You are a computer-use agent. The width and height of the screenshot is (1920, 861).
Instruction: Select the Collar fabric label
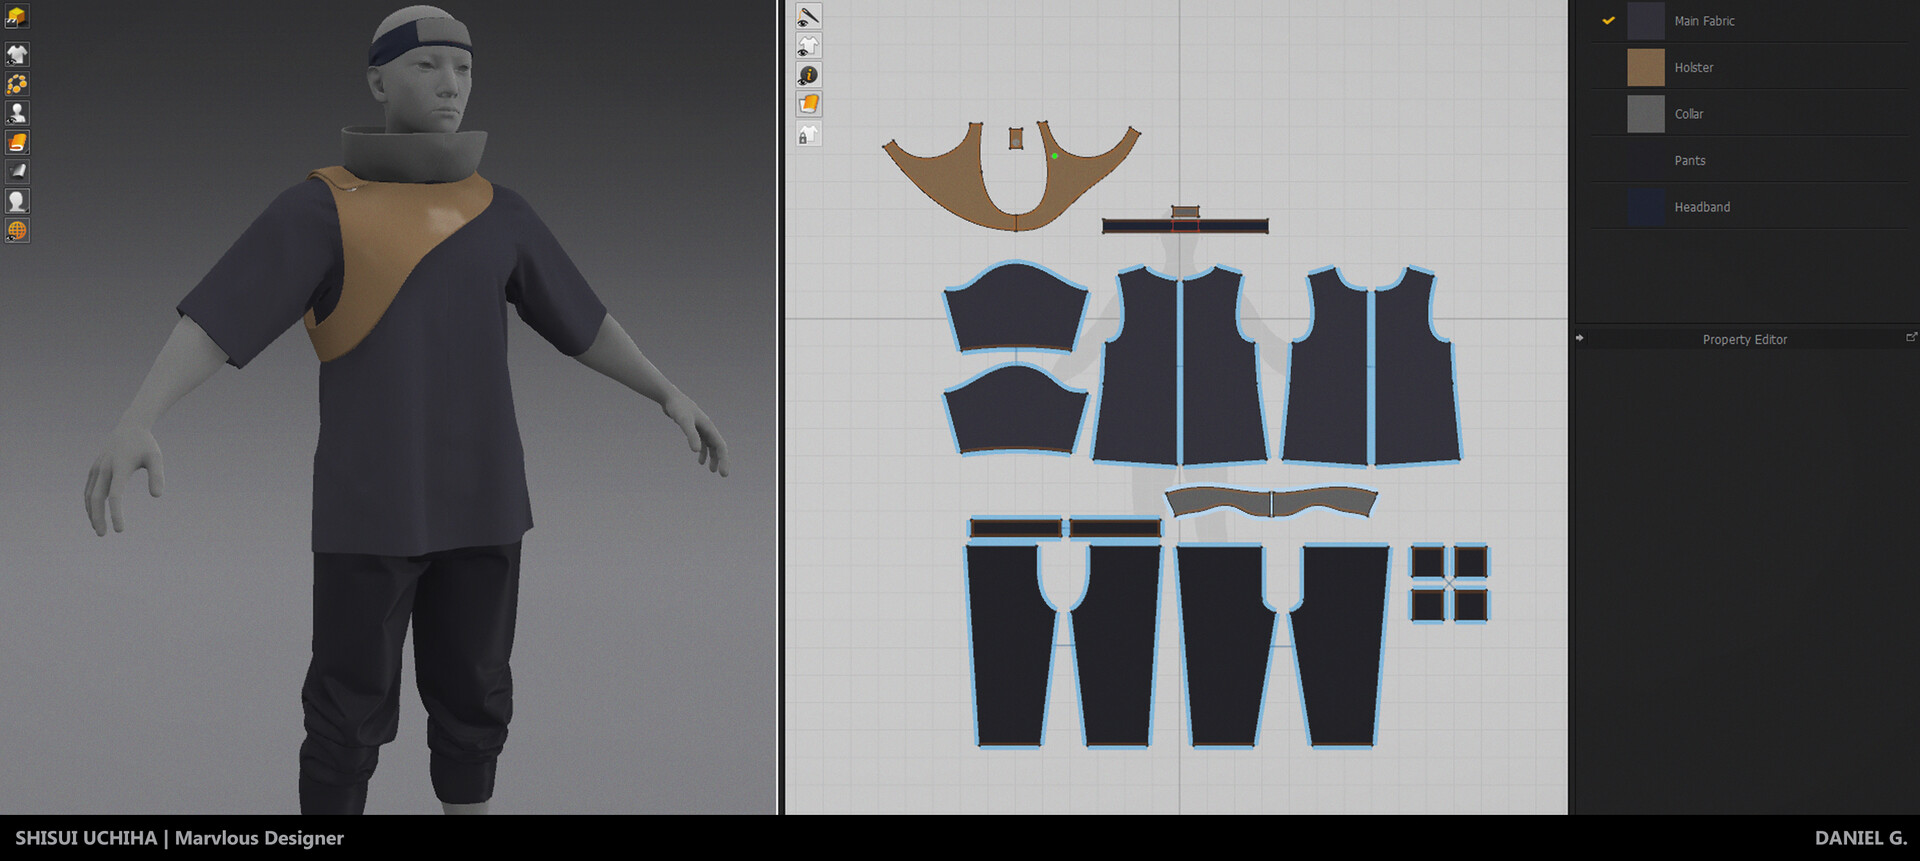tap(1688, 114)
